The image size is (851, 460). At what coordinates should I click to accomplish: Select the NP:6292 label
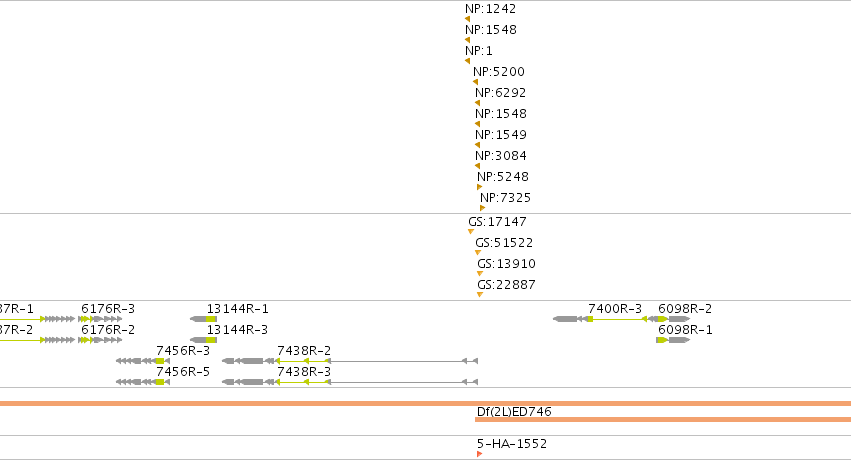500,93
